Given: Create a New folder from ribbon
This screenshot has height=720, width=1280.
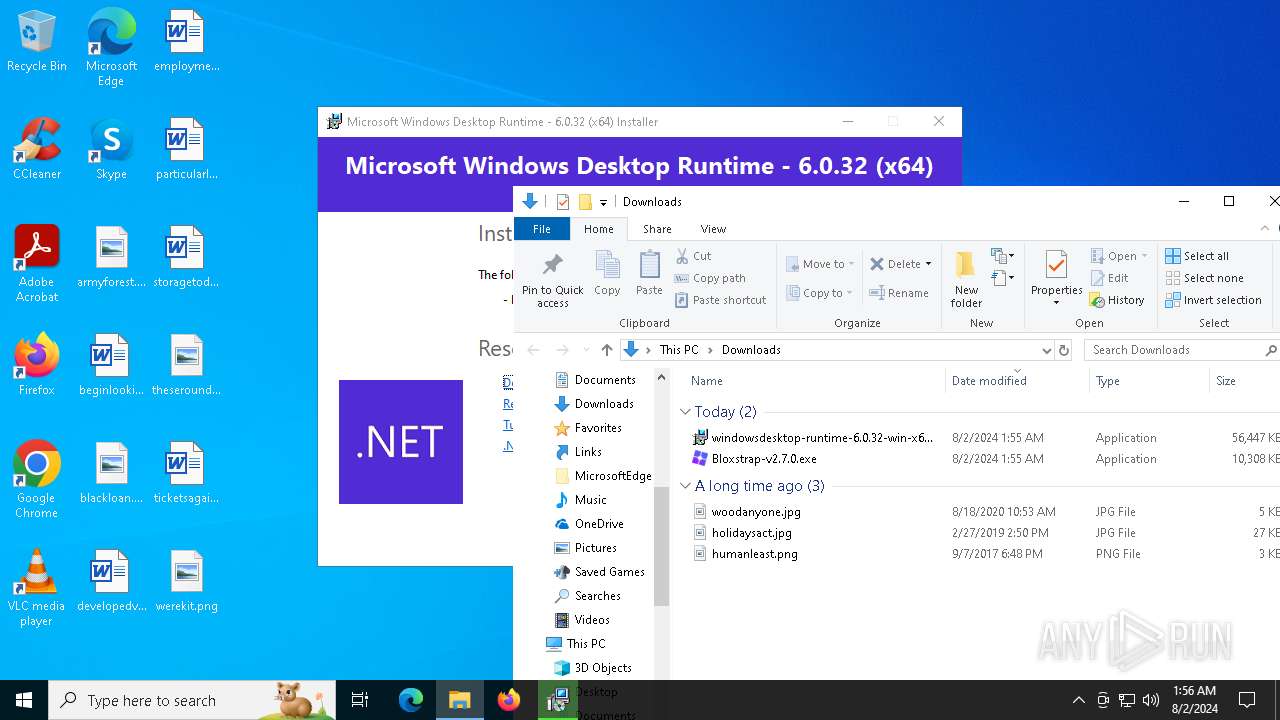Looking at the screenshot, I should tap(966, 279).
